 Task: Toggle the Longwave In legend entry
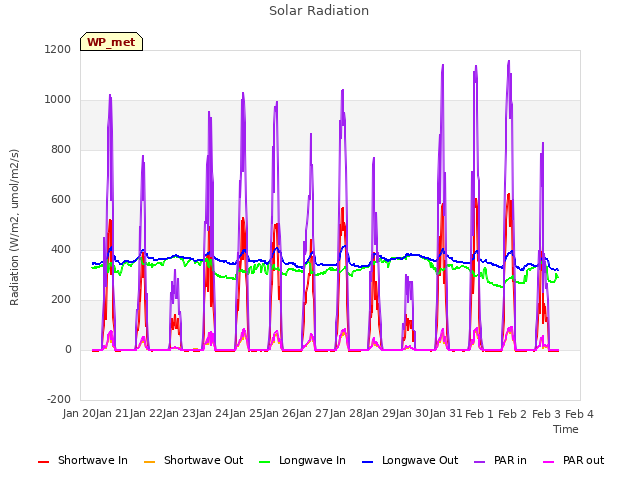click(302, 460)
